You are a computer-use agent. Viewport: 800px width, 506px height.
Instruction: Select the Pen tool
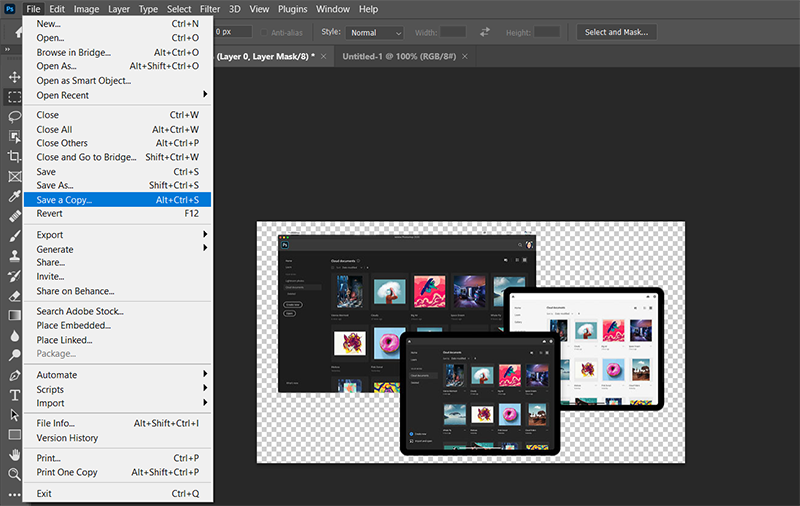coord(14,375)
